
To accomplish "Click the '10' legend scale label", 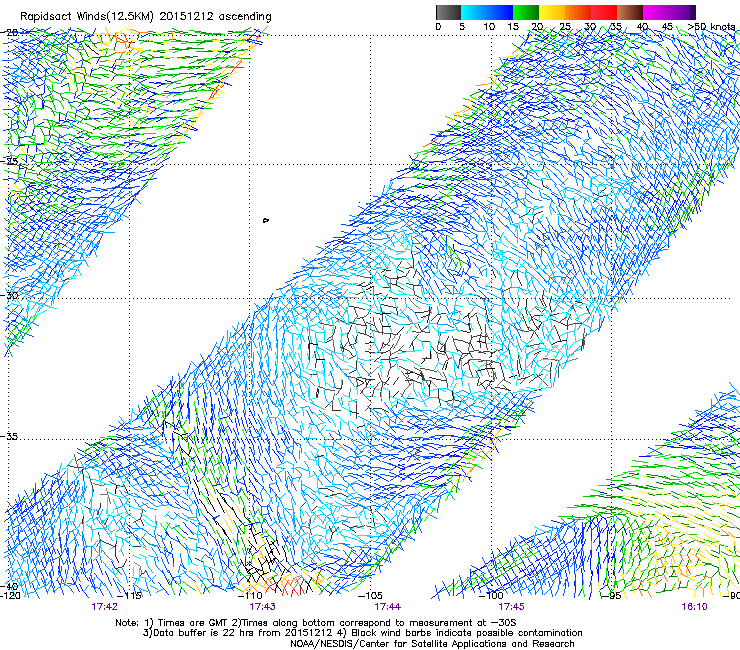I will (489, 27).
